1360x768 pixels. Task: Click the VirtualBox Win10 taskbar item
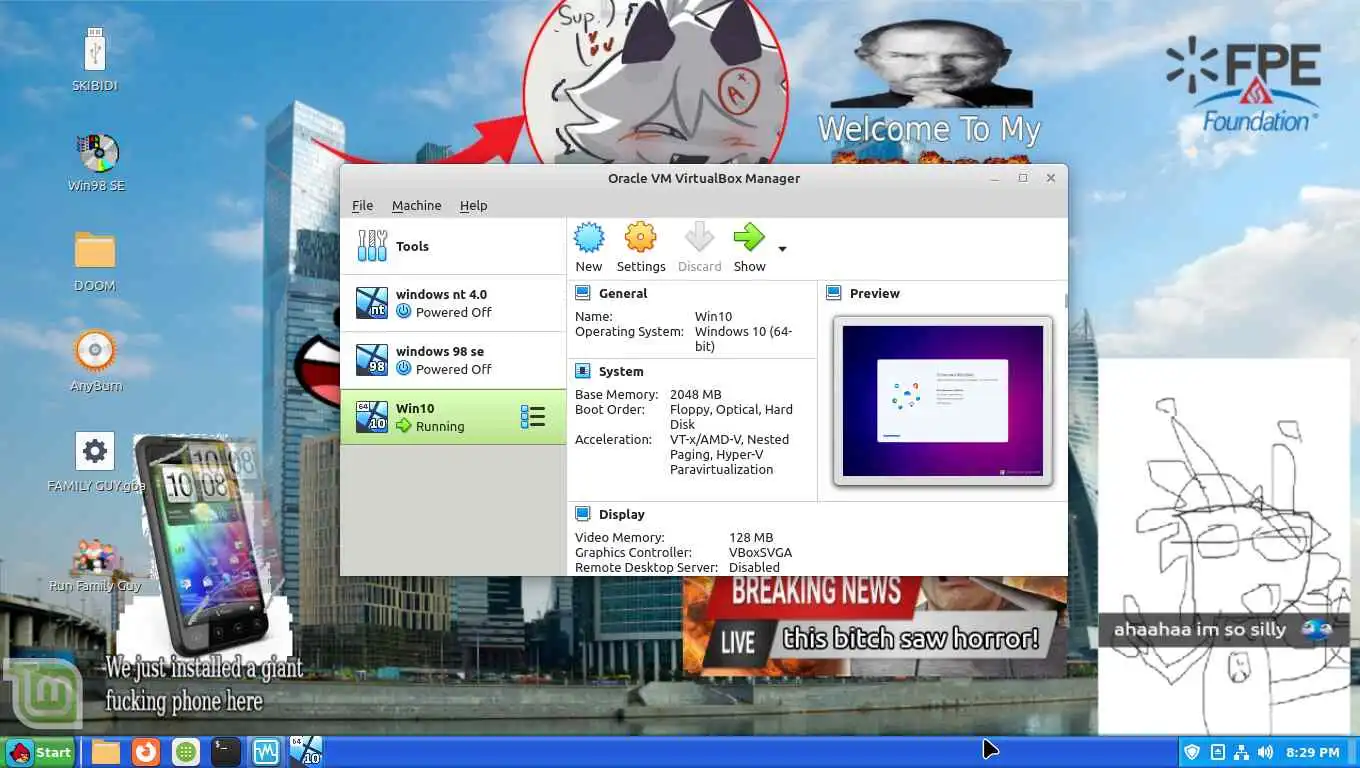click(x=306, y=751)
